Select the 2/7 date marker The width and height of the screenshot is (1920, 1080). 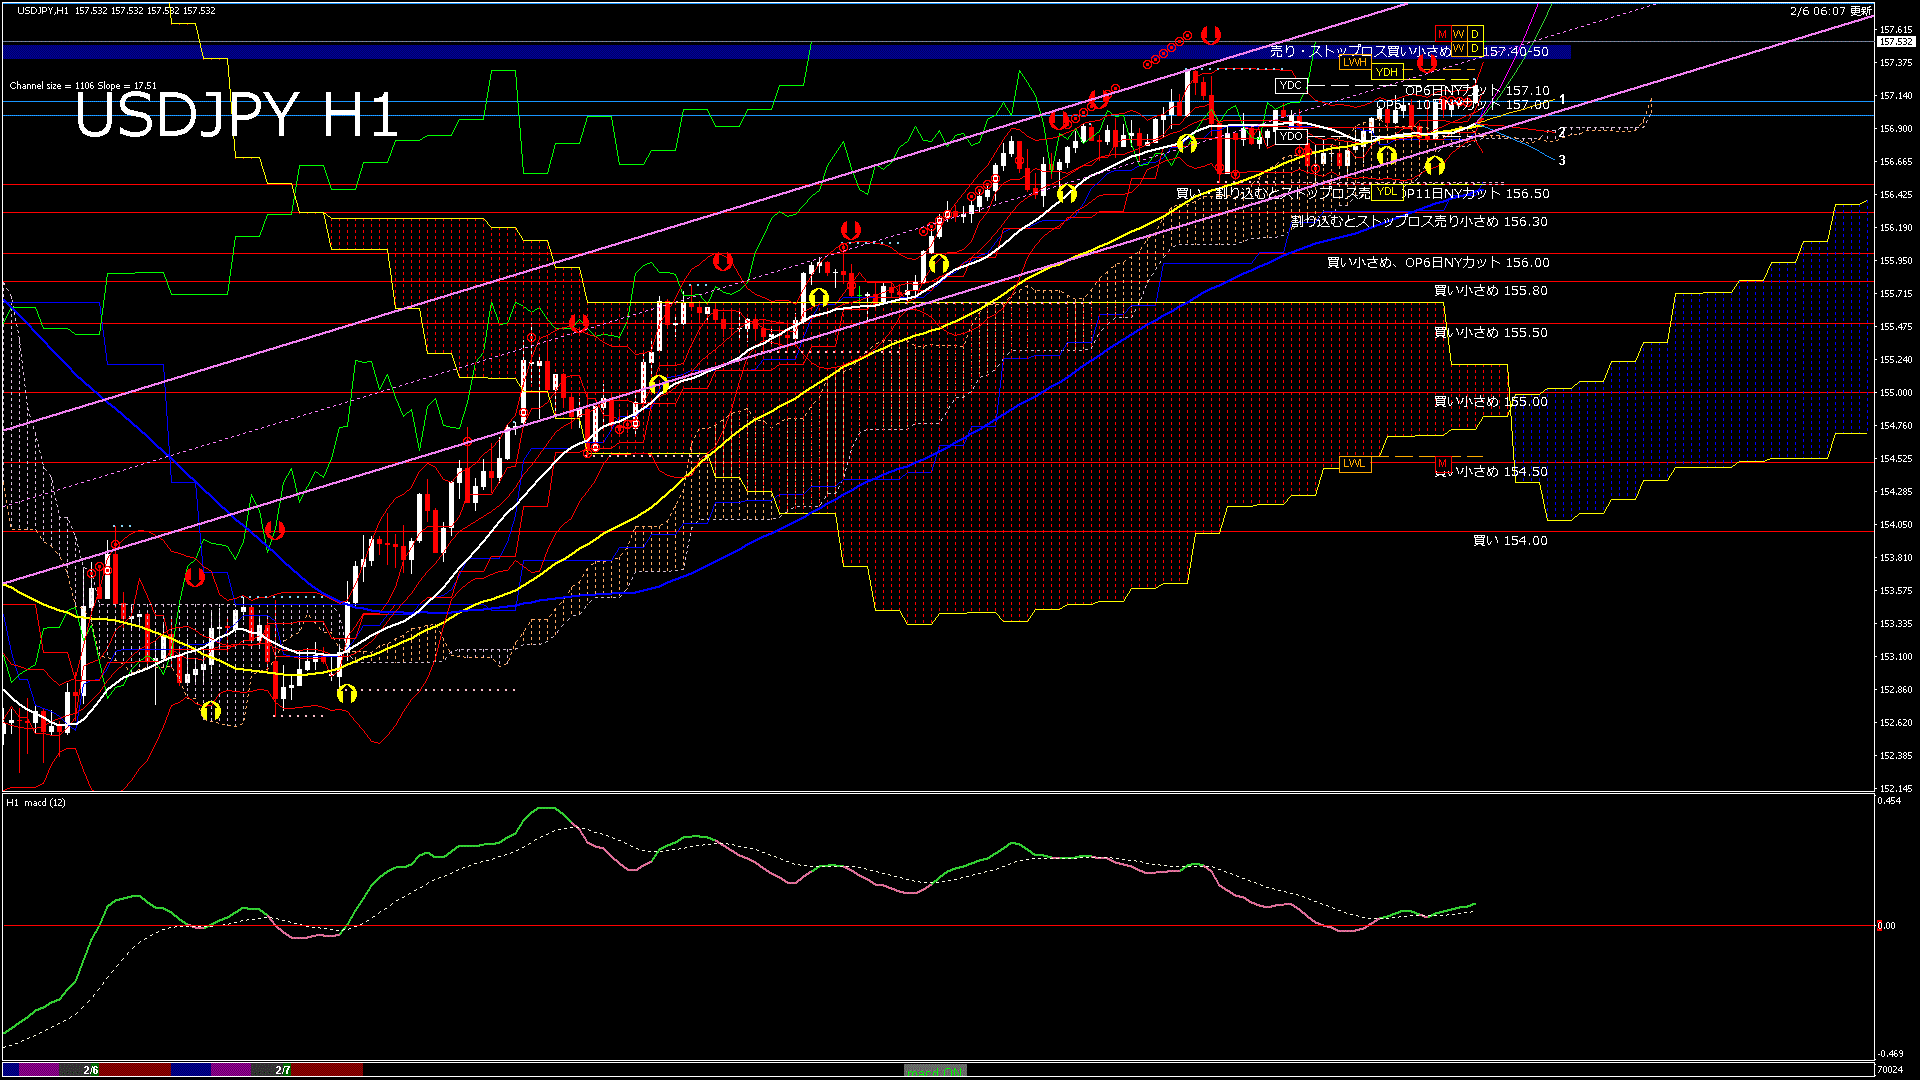(x=283, y=1070)
